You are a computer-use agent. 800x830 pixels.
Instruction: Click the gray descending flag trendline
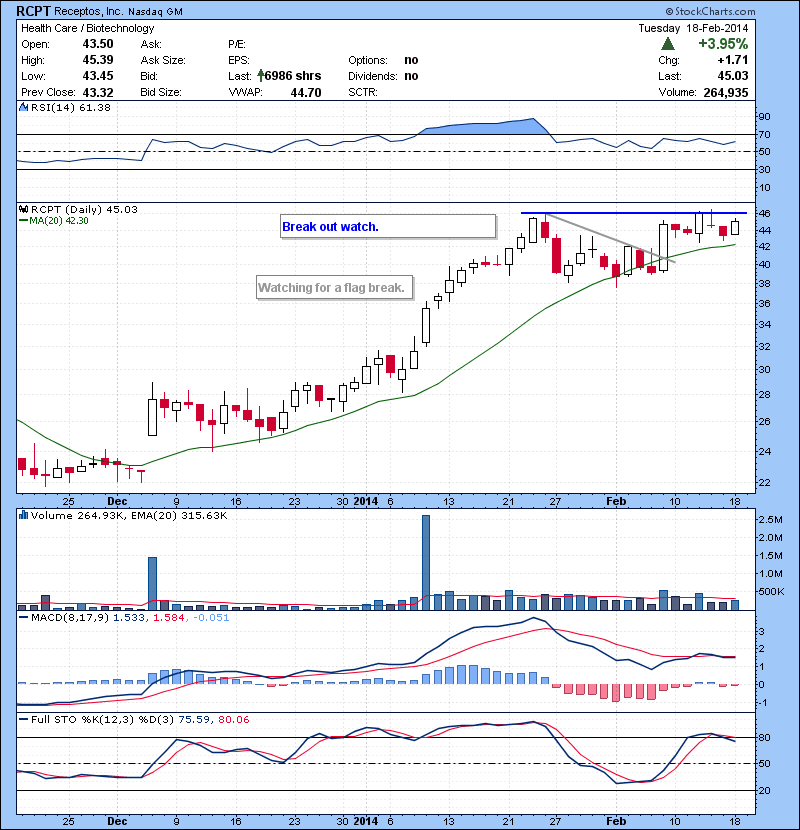tap(610, 238)
